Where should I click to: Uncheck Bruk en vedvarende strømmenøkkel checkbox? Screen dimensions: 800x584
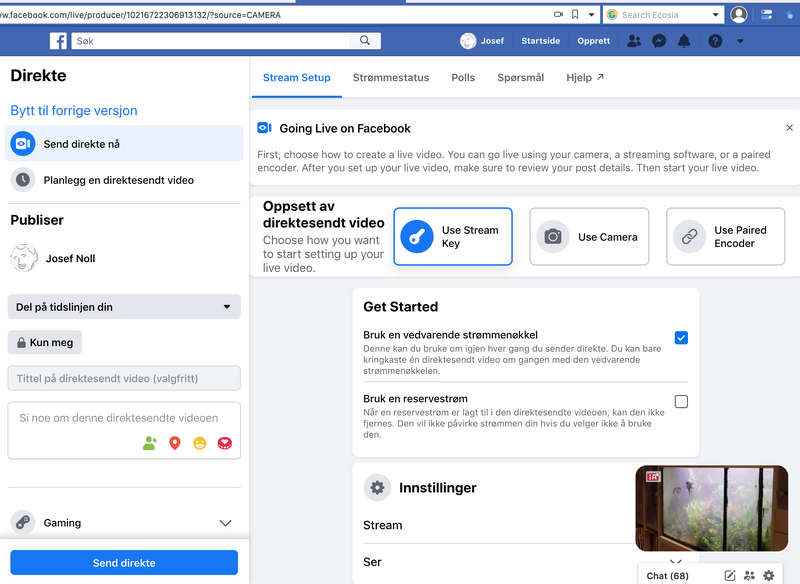(x=681, y=338)
